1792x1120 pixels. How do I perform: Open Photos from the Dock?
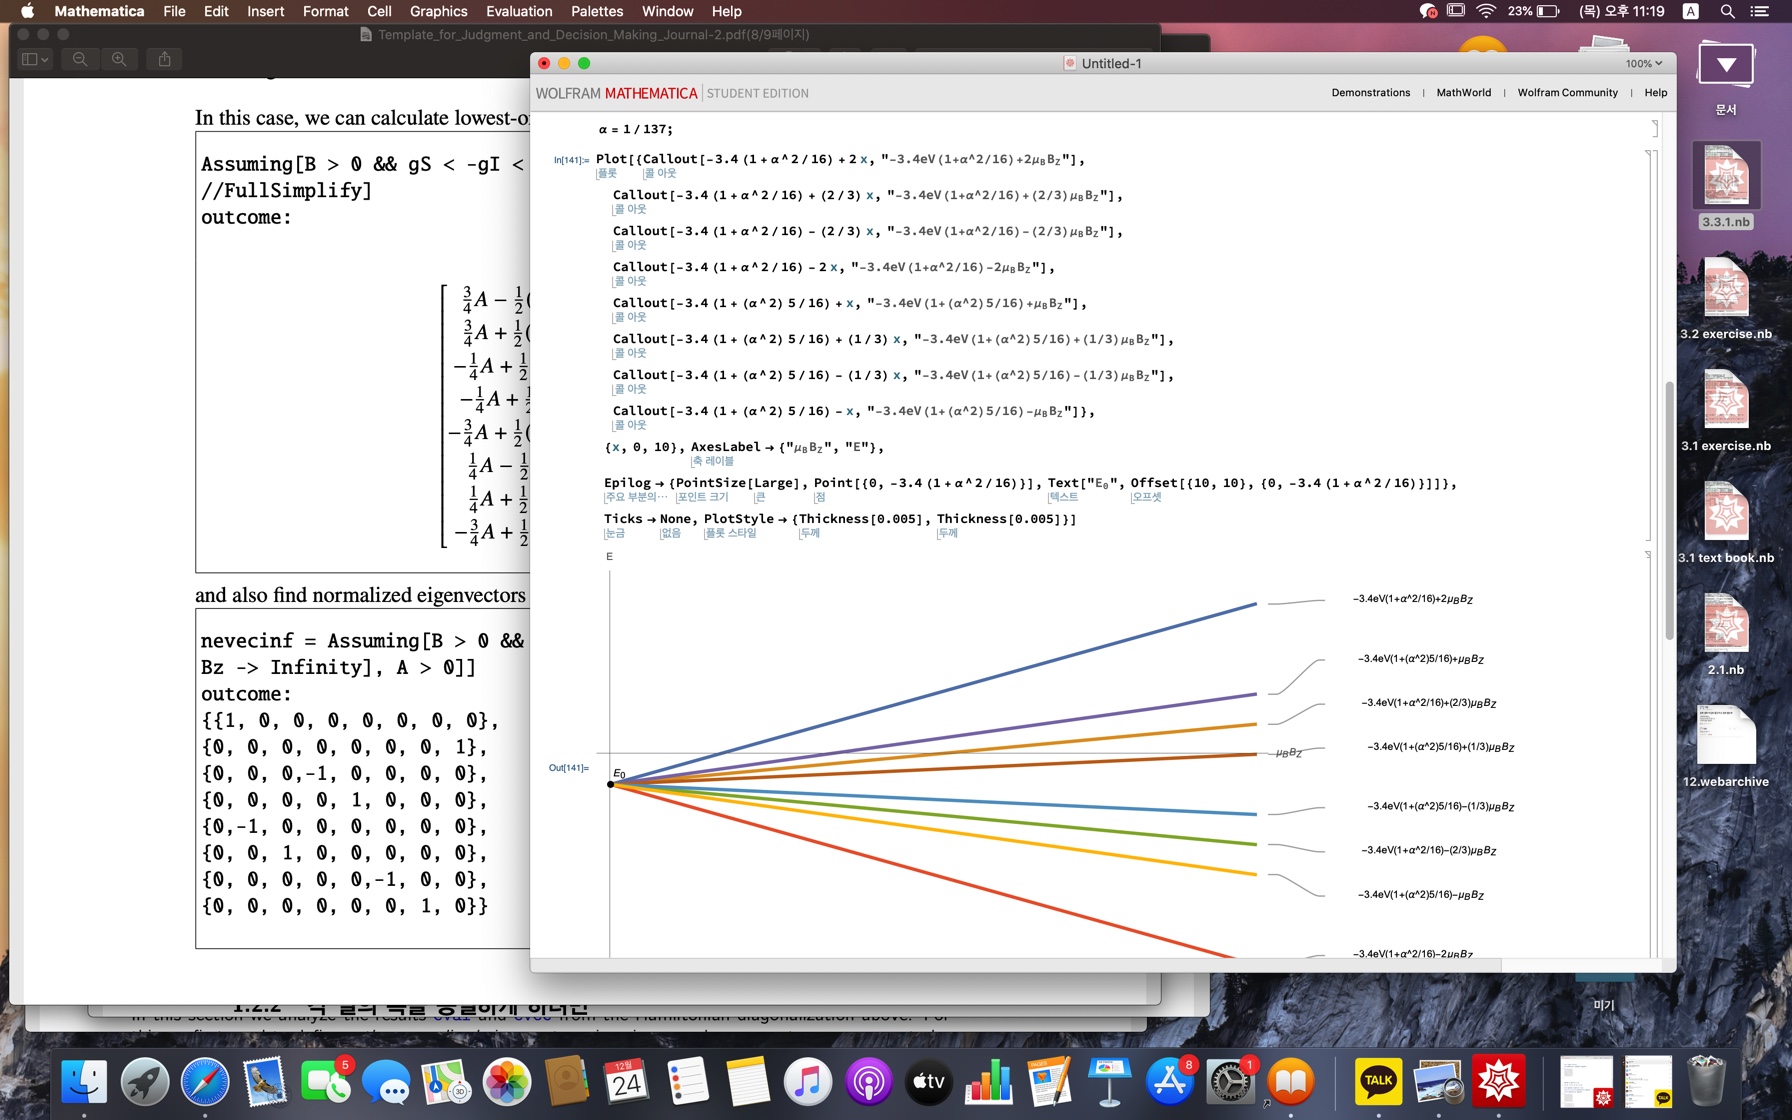click(x=507, y=1081)
